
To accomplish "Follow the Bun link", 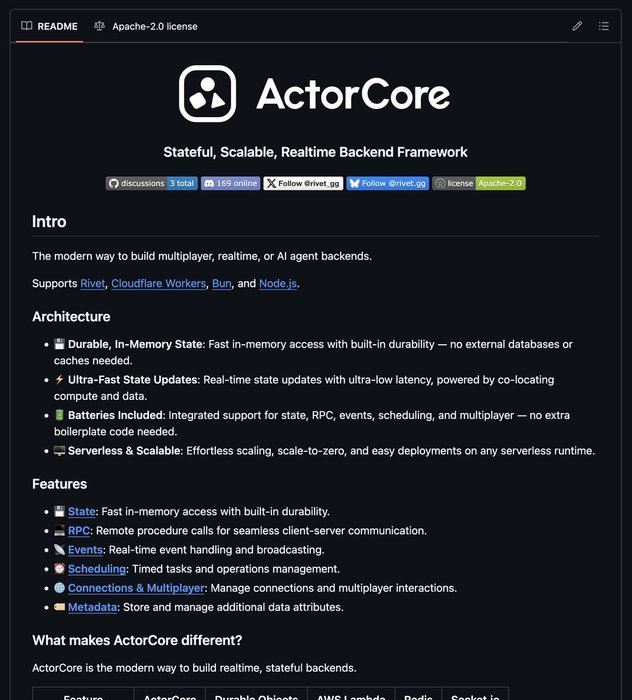I will 221,283.
